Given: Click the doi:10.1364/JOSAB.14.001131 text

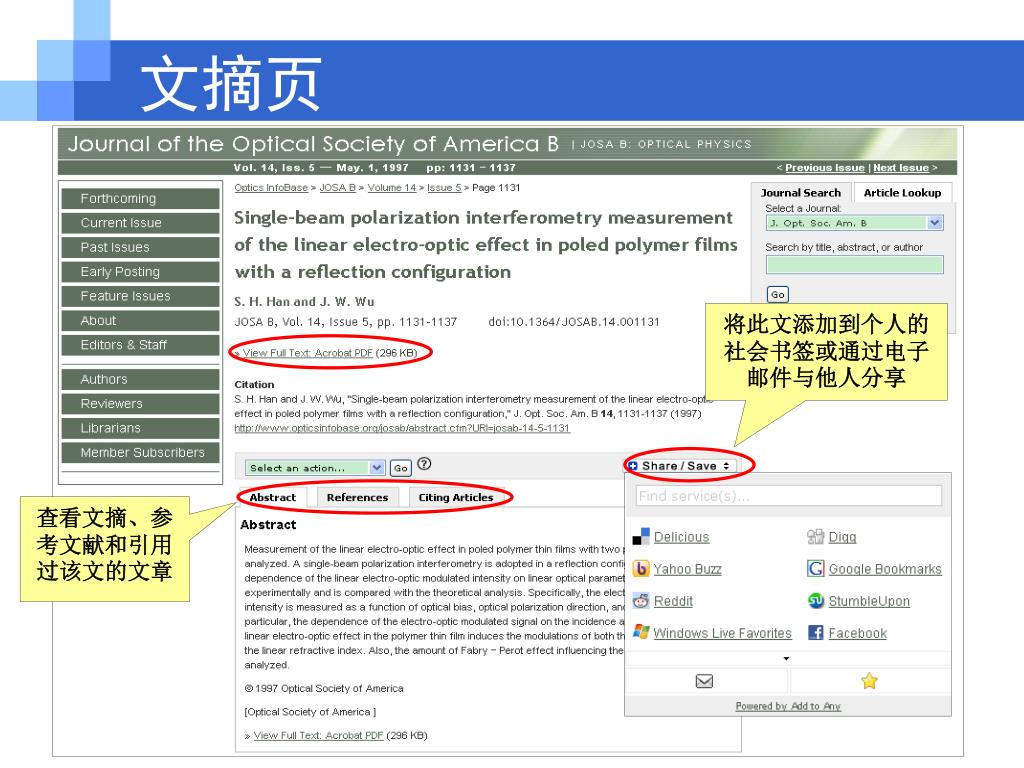Looking at the screenshot, I should pyautogui.click(x=574, y=321).
